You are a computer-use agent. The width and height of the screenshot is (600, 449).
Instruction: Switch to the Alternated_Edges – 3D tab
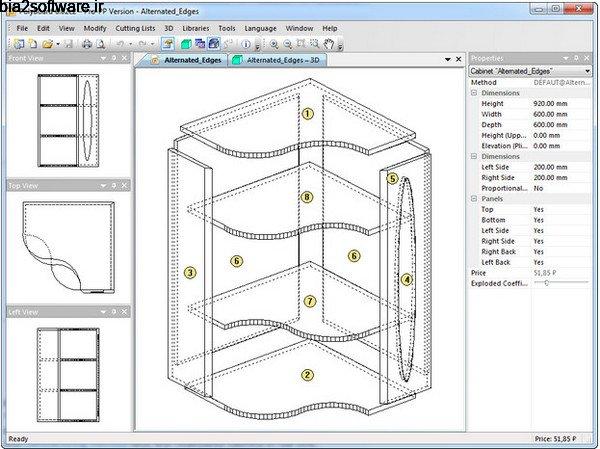tap(276, 60)
